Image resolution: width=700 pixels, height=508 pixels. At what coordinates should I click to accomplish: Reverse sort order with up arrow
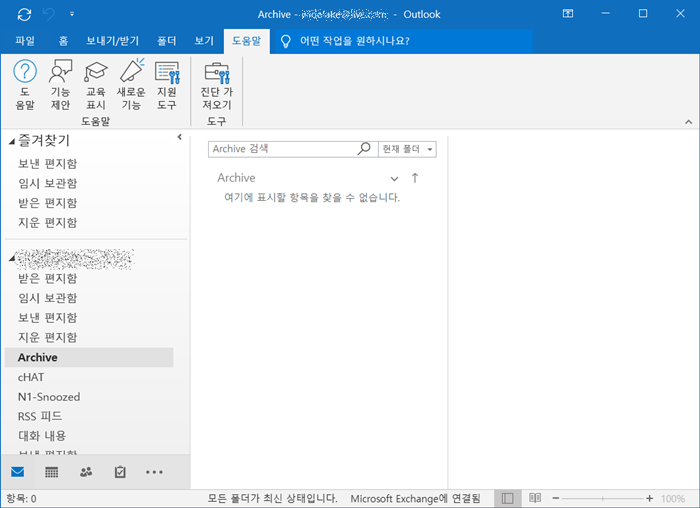click(415, 178)
